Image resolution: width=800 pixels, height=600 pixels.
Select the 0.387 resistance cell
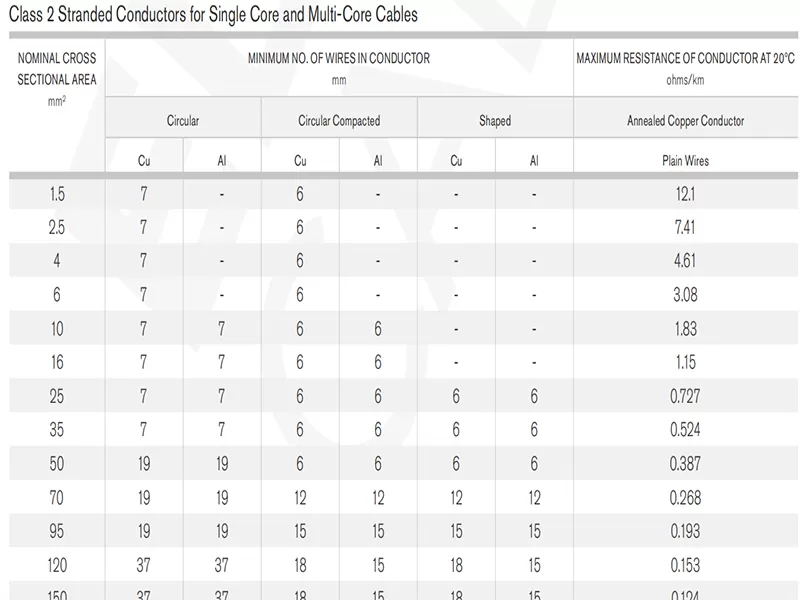[686, 464]
